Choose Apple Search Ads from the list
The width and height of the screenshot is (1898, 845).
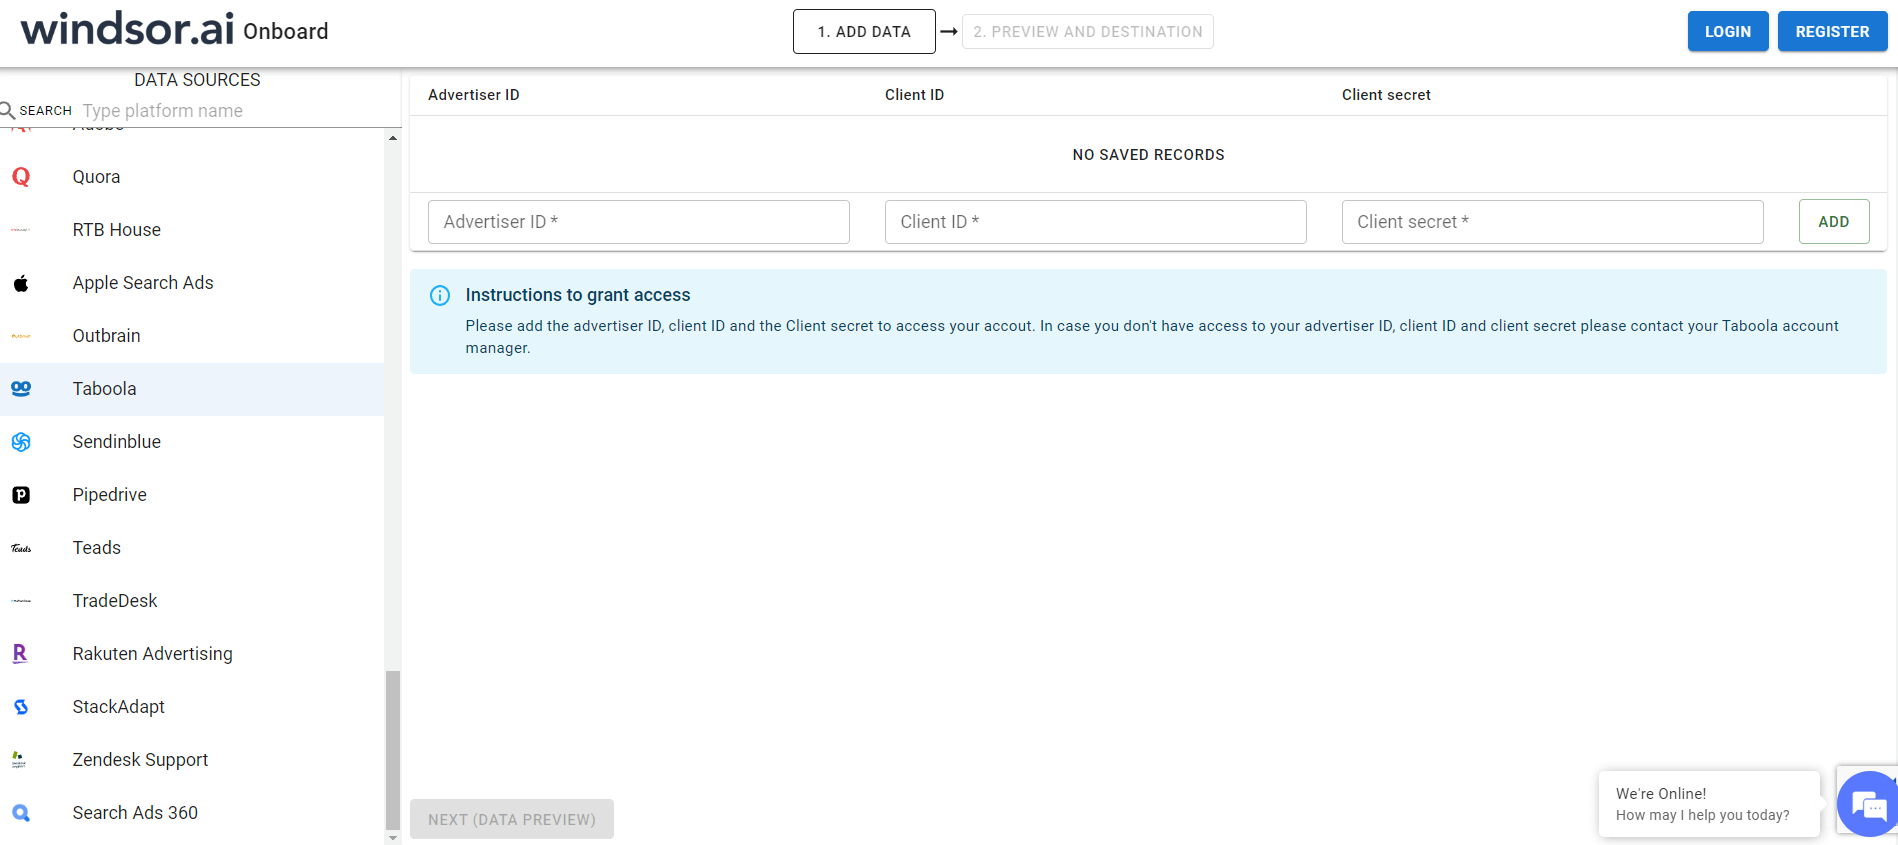[x=192, y=283]
